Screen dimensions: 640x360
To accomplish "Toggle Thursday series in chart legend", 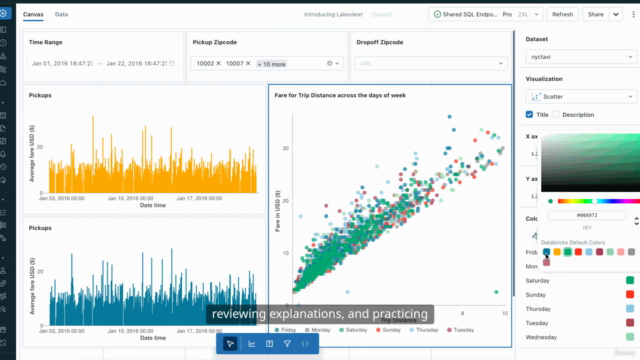I will pos(424,330).
